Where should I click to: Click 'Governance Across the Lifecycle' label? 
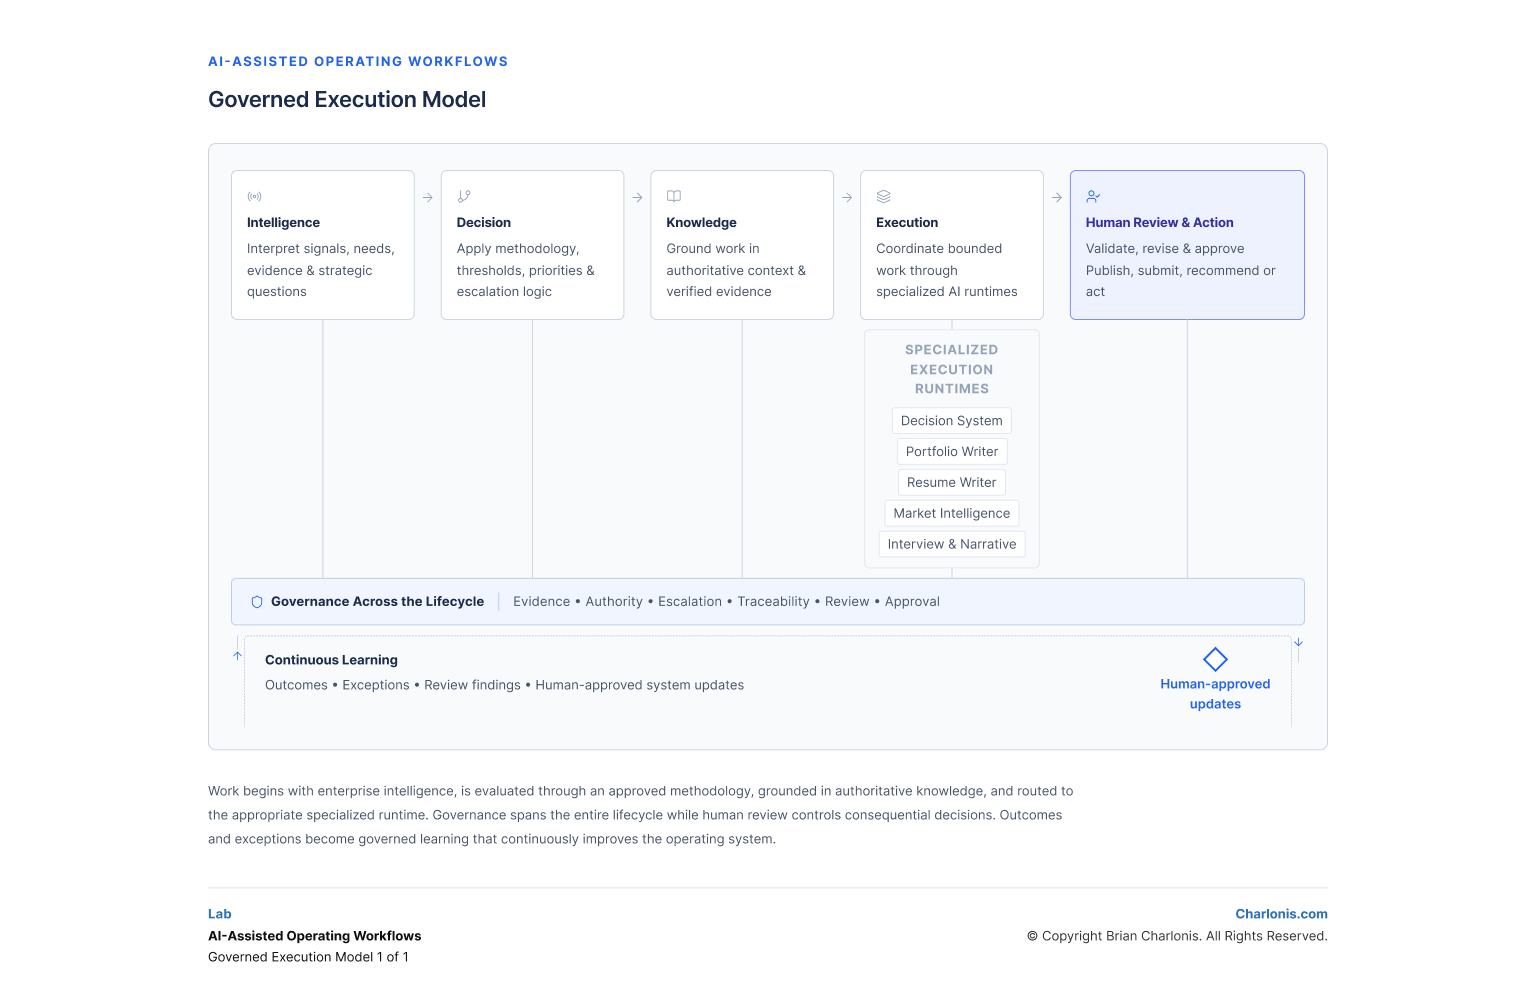click(377, 602)
